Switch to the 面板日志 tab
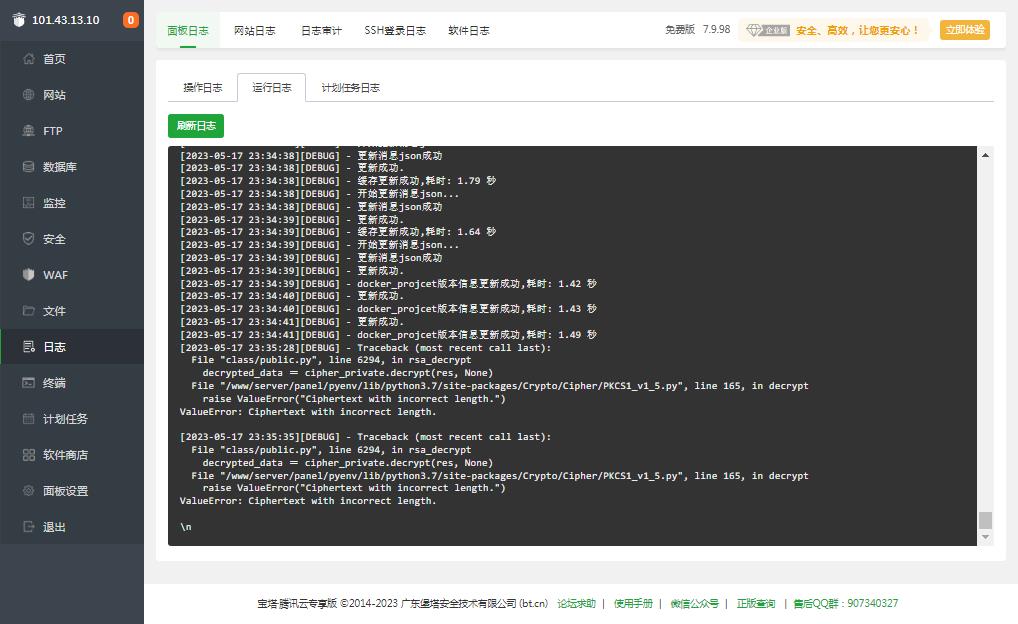The image size is (1018, 624). click(x=188, y=31)
